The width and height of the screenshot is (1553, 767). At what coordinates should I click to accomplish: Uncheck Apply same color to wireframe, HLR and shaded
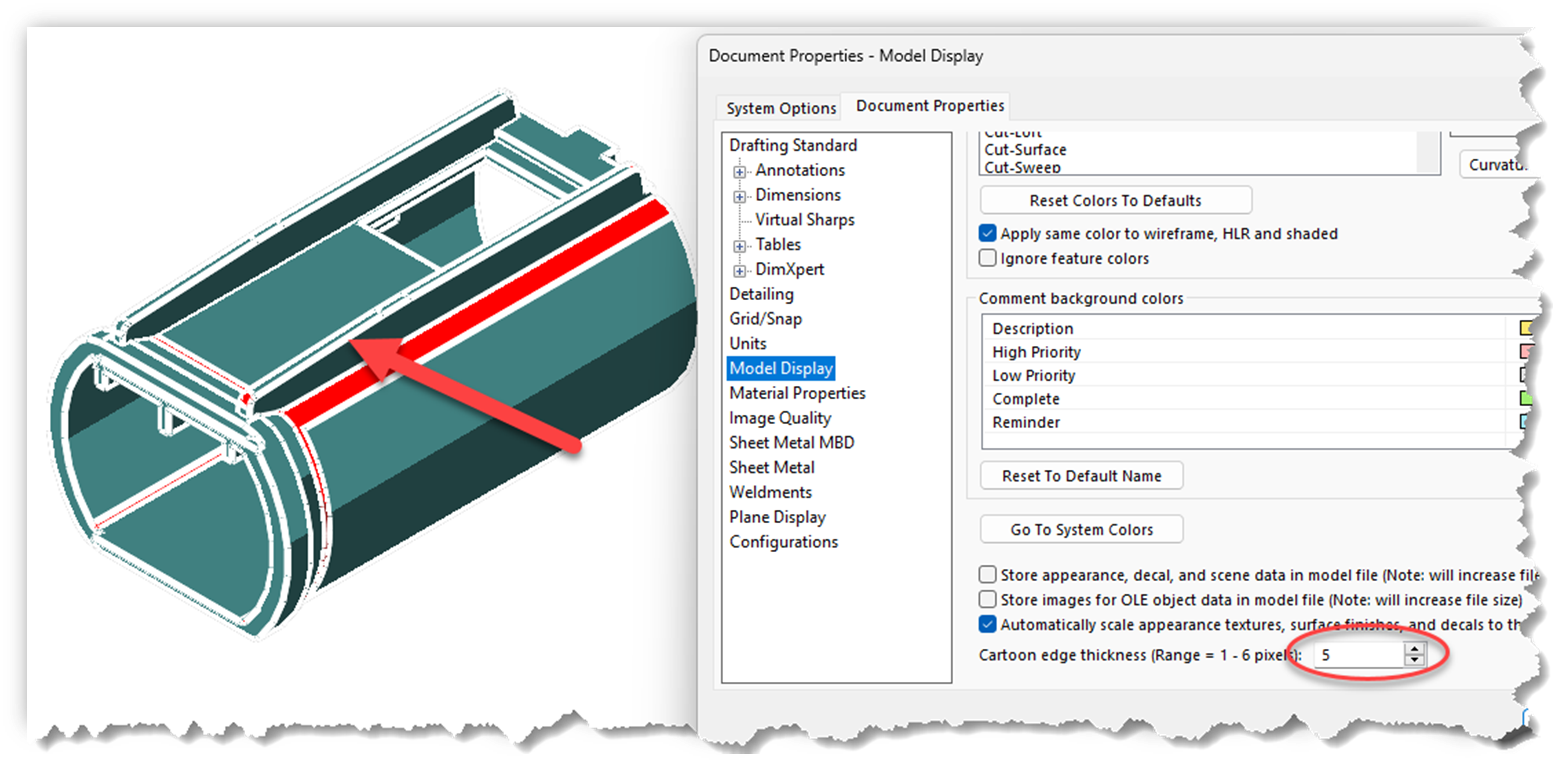[987, 232]
